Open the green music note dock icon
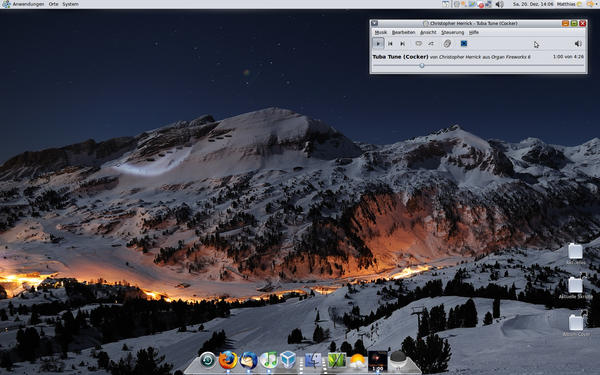The height and width of the screenshot is (375, 600). coord(269,360)
